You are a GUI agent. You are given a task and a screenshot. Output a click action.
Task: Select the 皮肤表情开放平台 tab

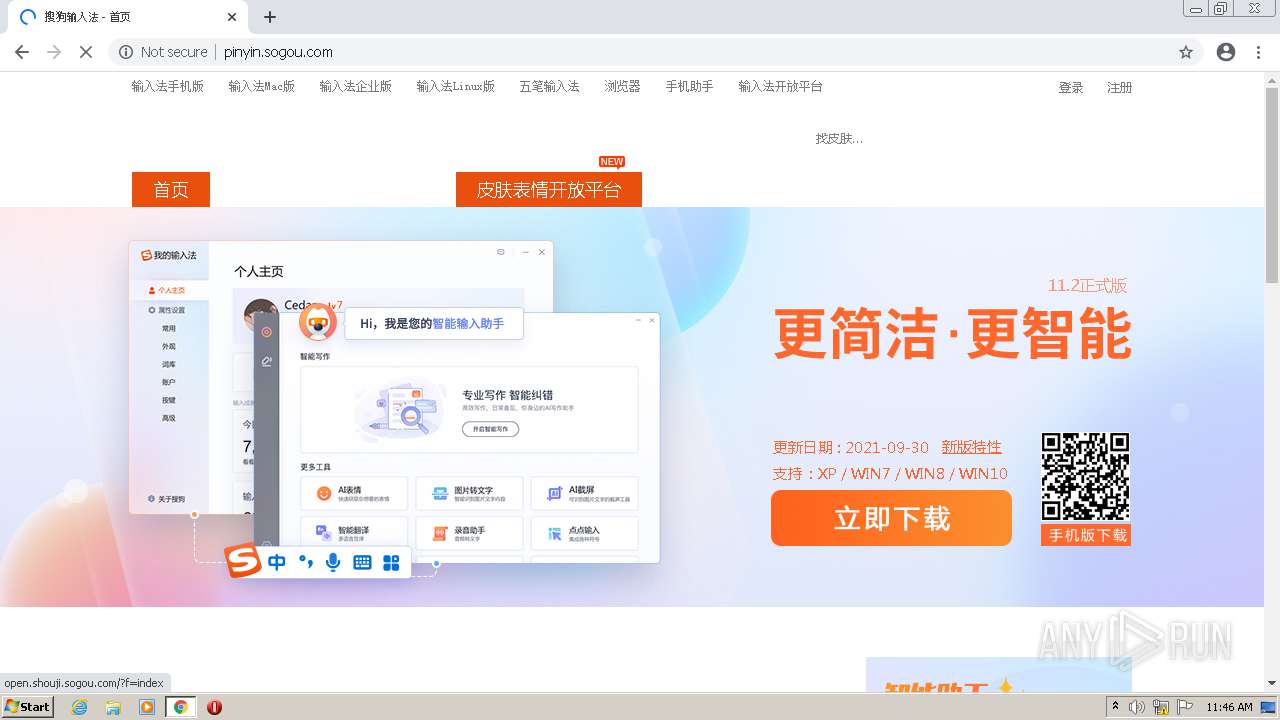coord(549,190)
